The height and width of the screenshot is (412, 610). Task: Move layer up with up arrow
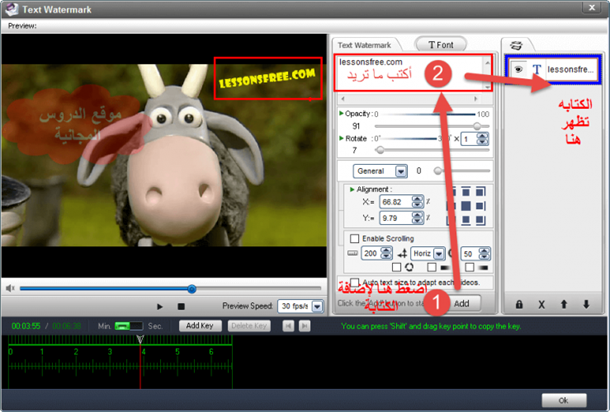click(x=564, y=304)
